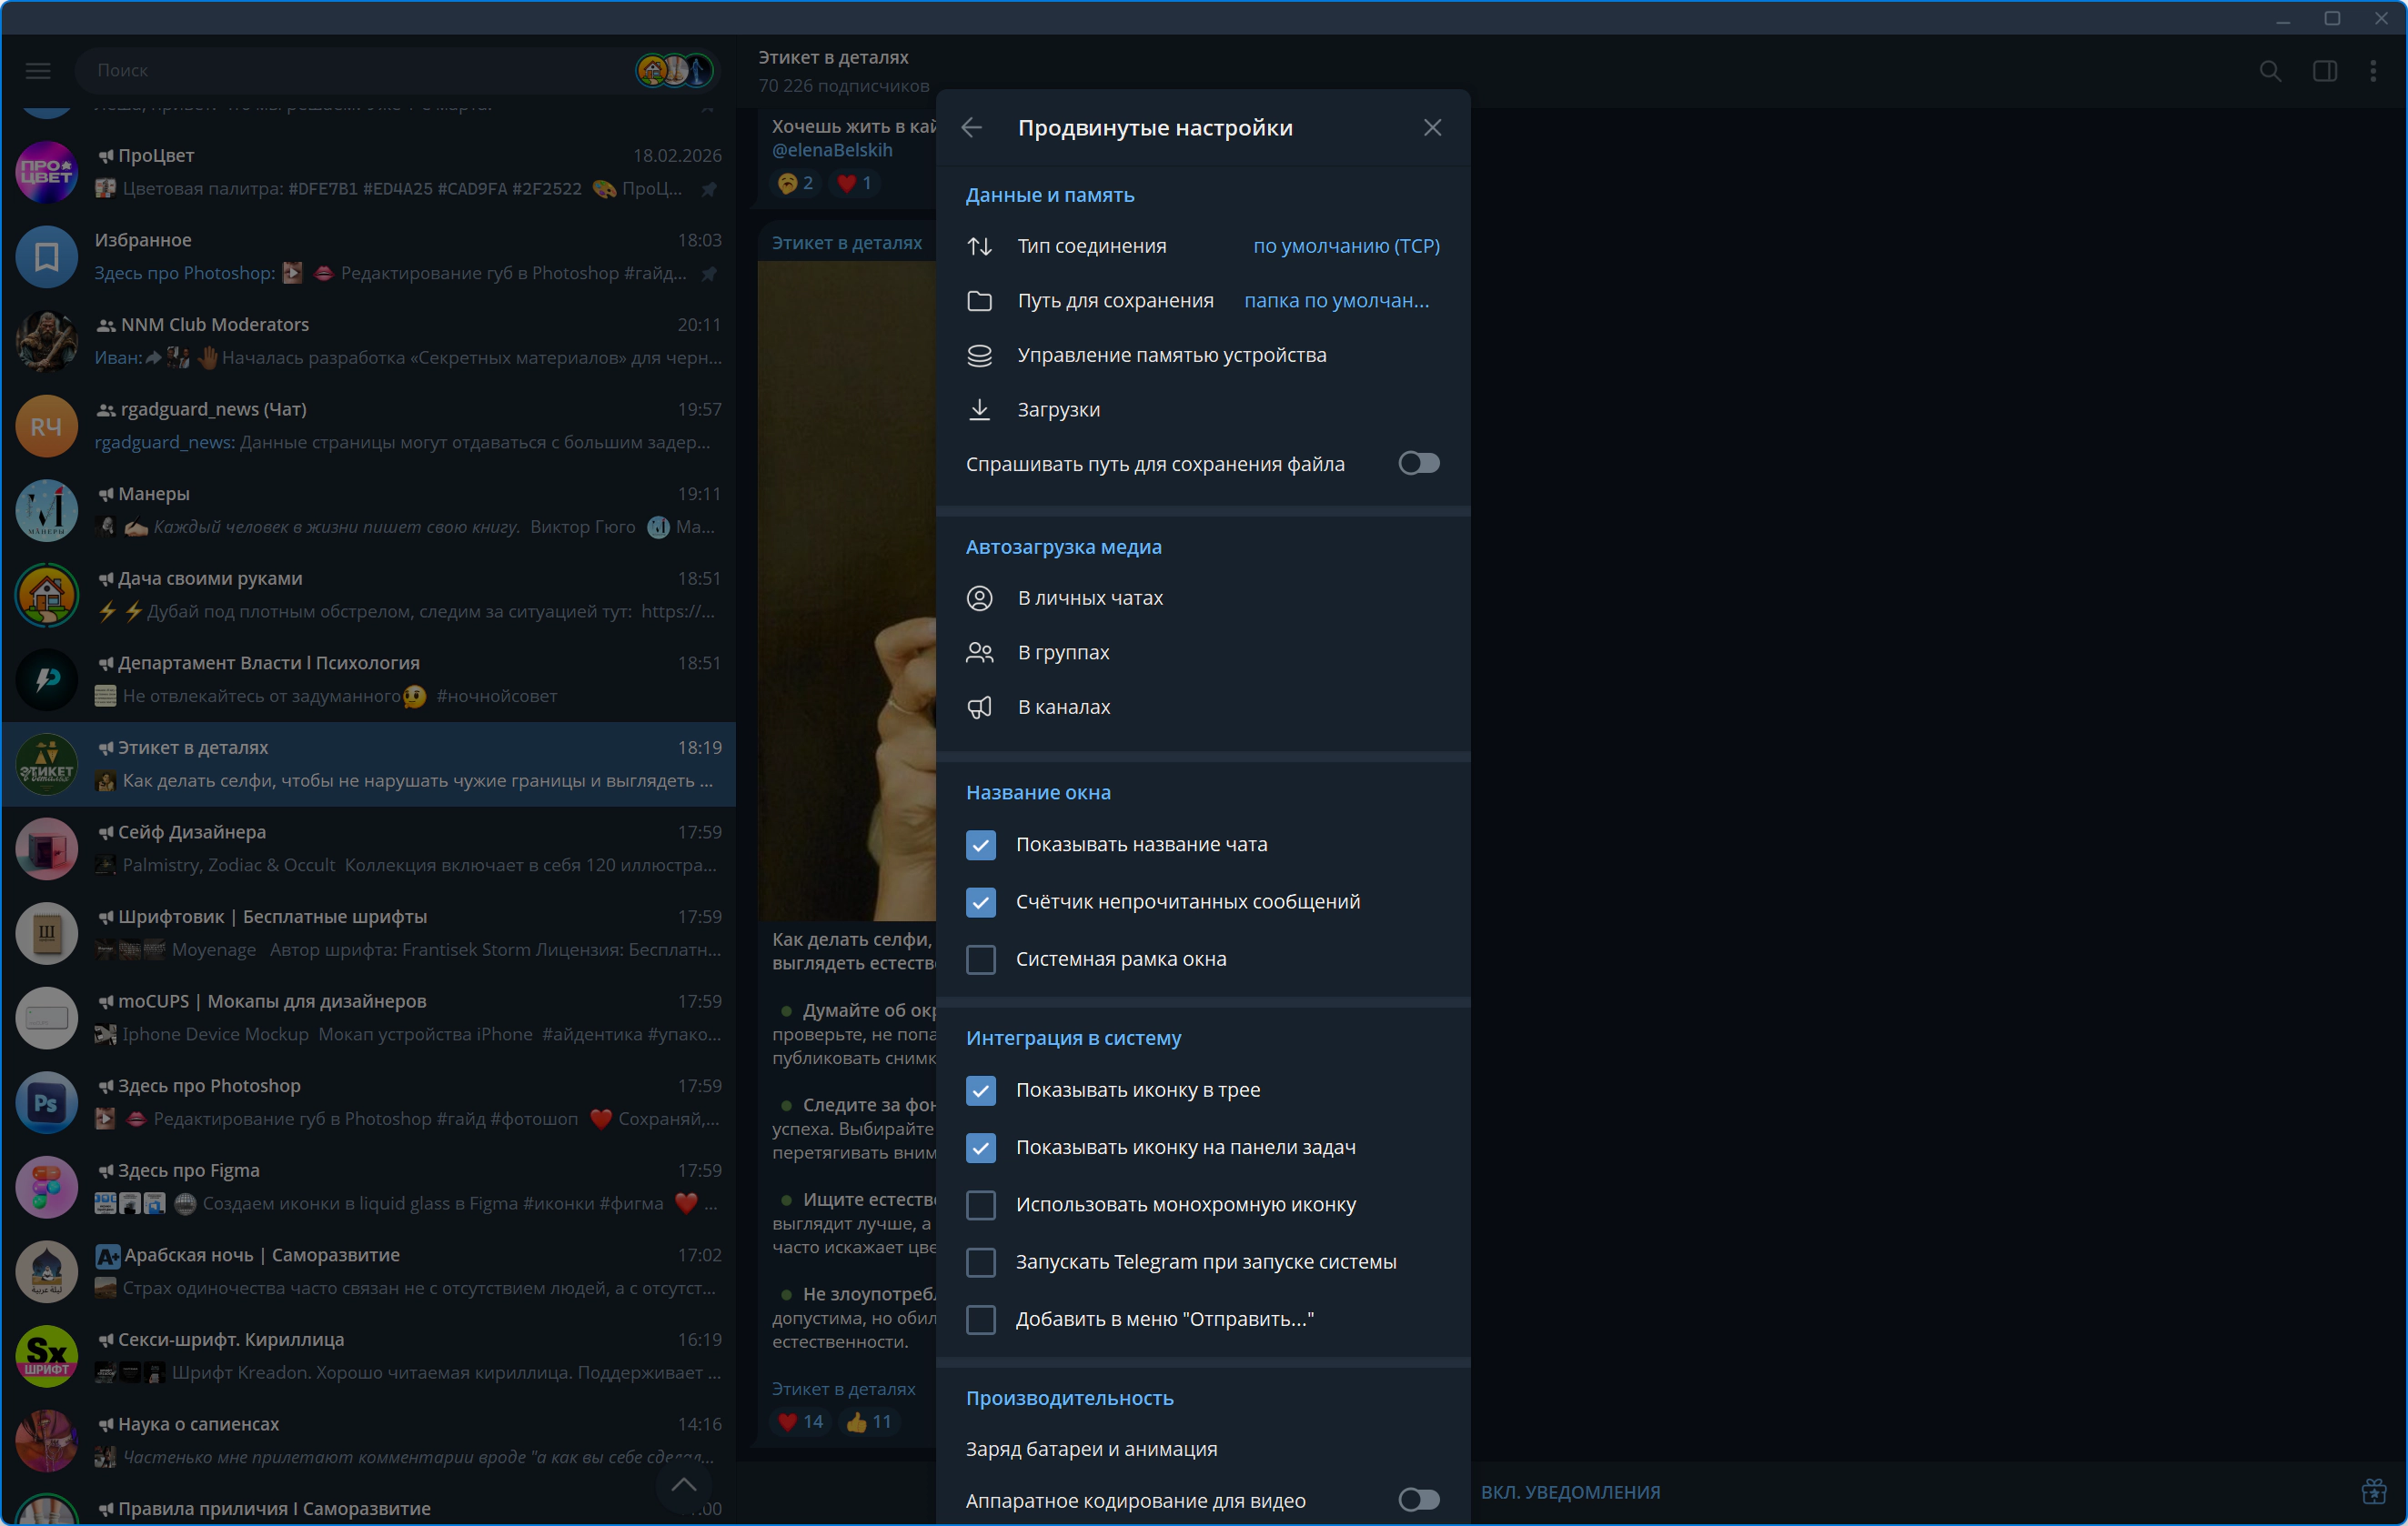
Task: Check Launch Telegram at system startup
Action: (981, 1263)
